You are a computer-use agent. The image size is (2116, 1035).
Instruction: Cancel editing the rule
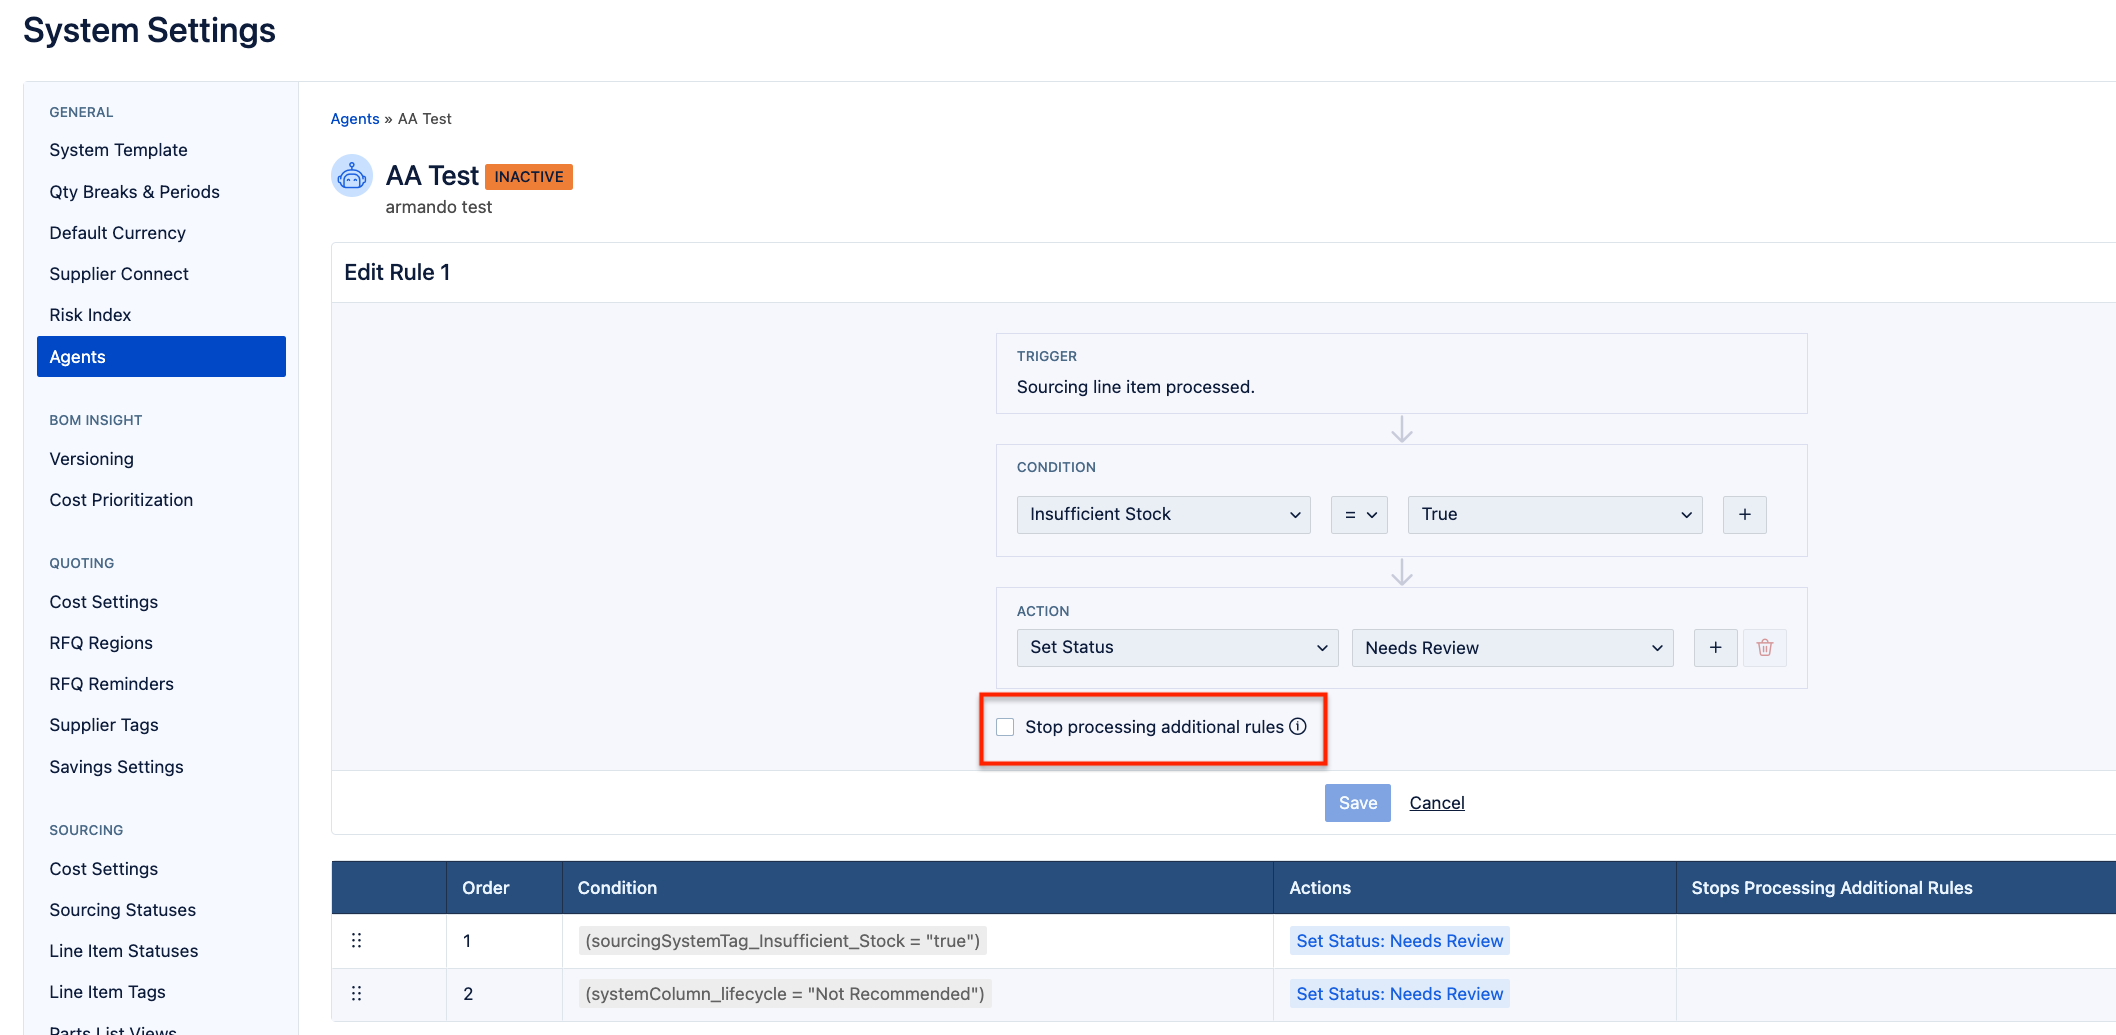1436,803
